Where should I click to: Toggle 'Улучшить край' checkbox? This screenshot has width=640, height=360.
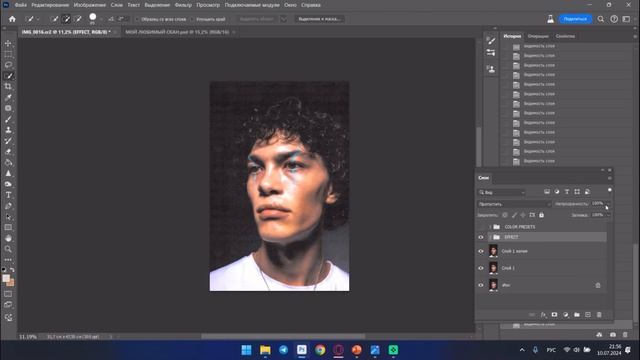coord(192,19)
